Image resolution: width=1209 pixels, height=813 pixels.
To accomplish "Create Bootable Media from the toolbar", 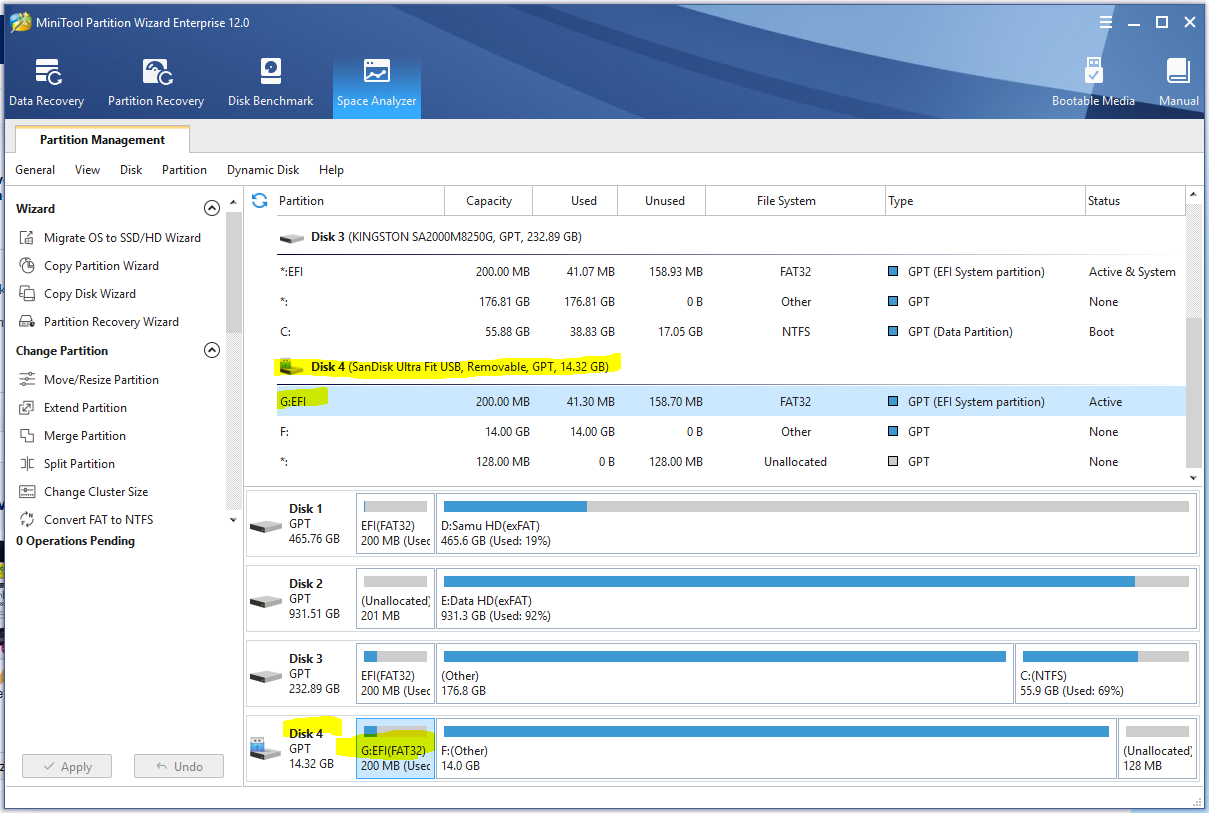I will coord(1093,83).
